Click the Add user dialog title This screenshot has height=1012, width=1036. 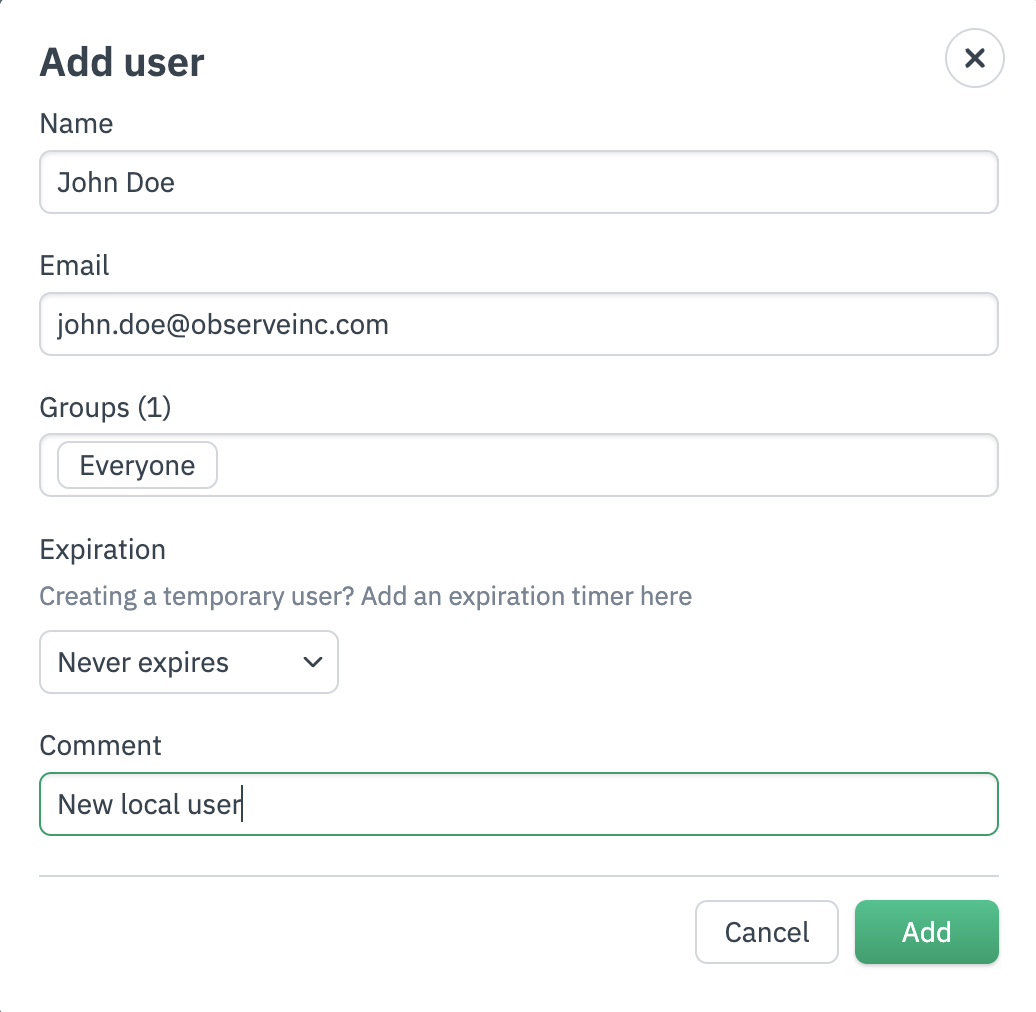click(121, 63)
